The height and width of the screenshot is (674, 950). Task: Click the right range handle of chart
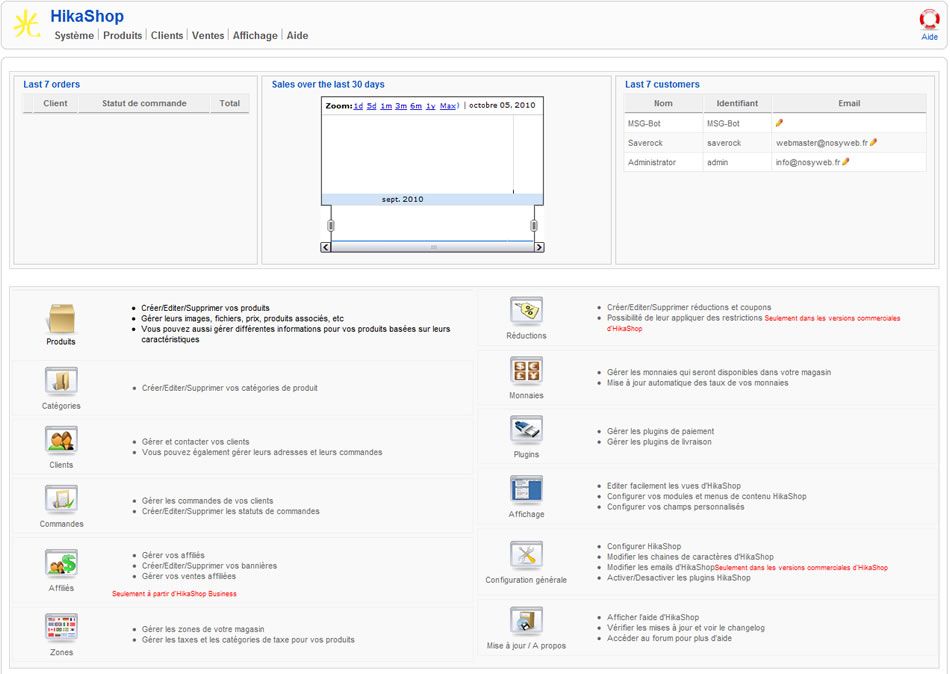(x=534, y=225)
